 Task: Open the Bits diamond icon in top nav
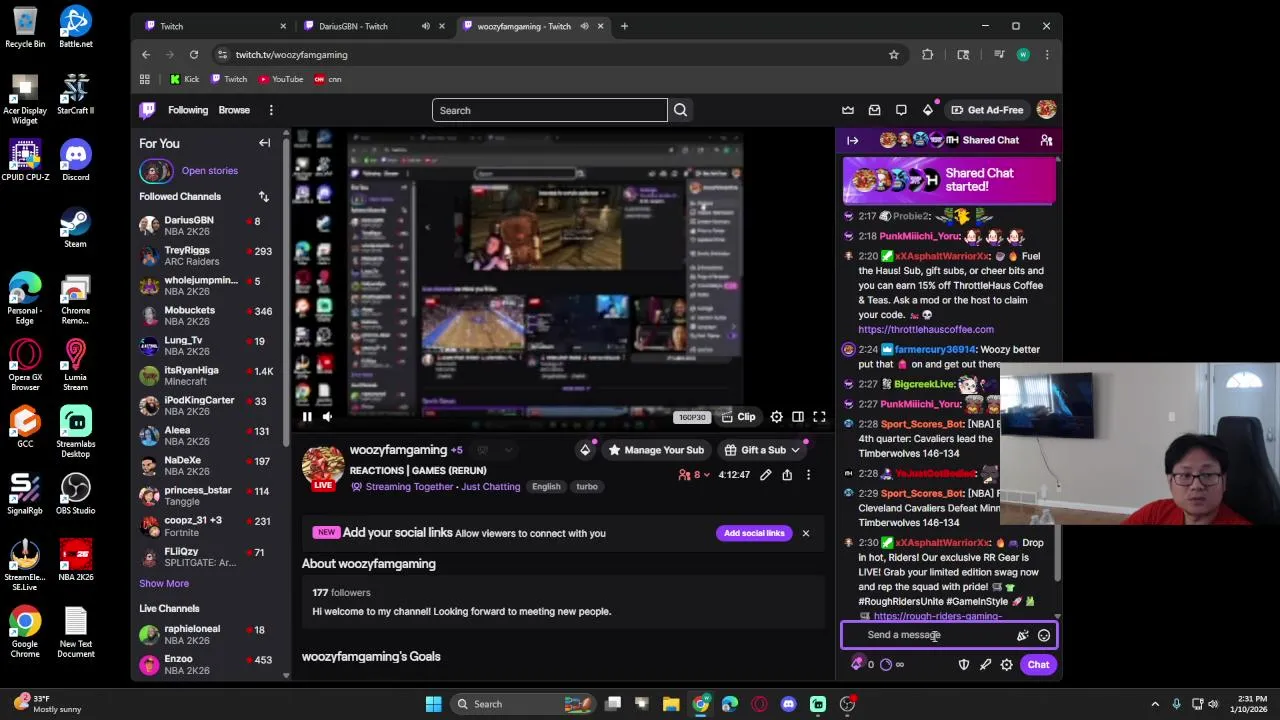point(928,110)
